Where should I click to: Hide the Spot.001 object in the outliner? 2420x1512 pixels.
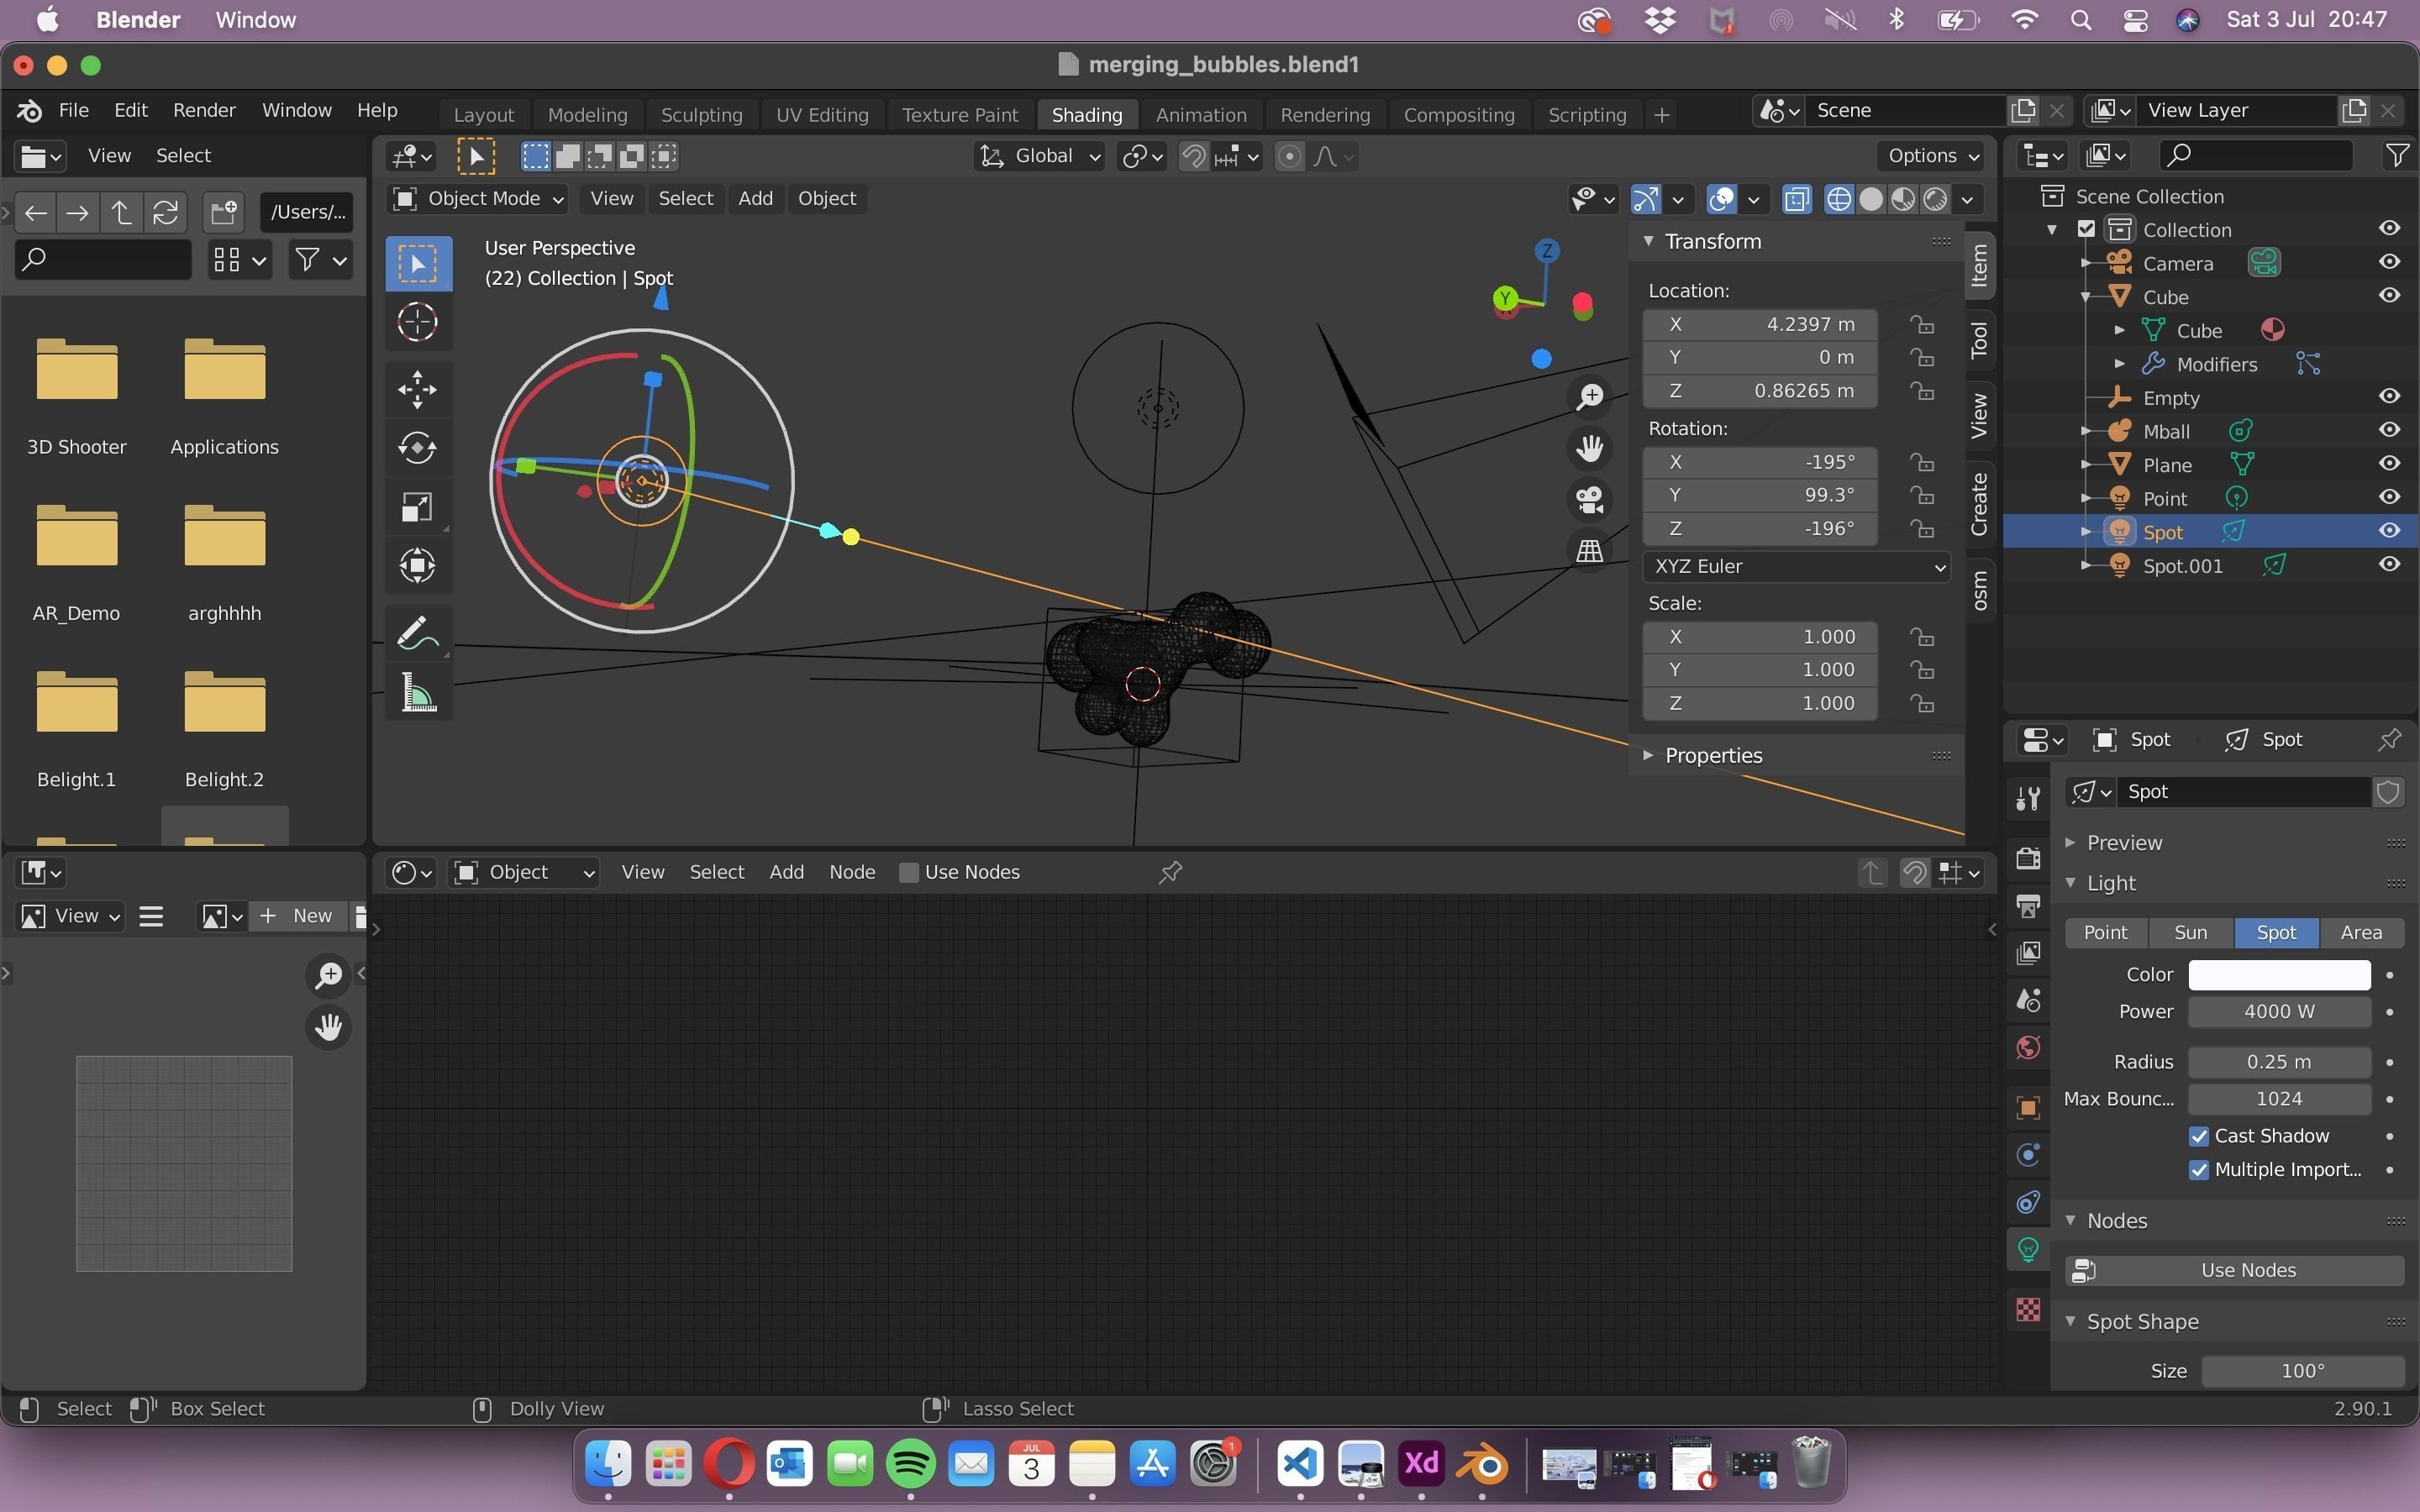coord(2391,564)
